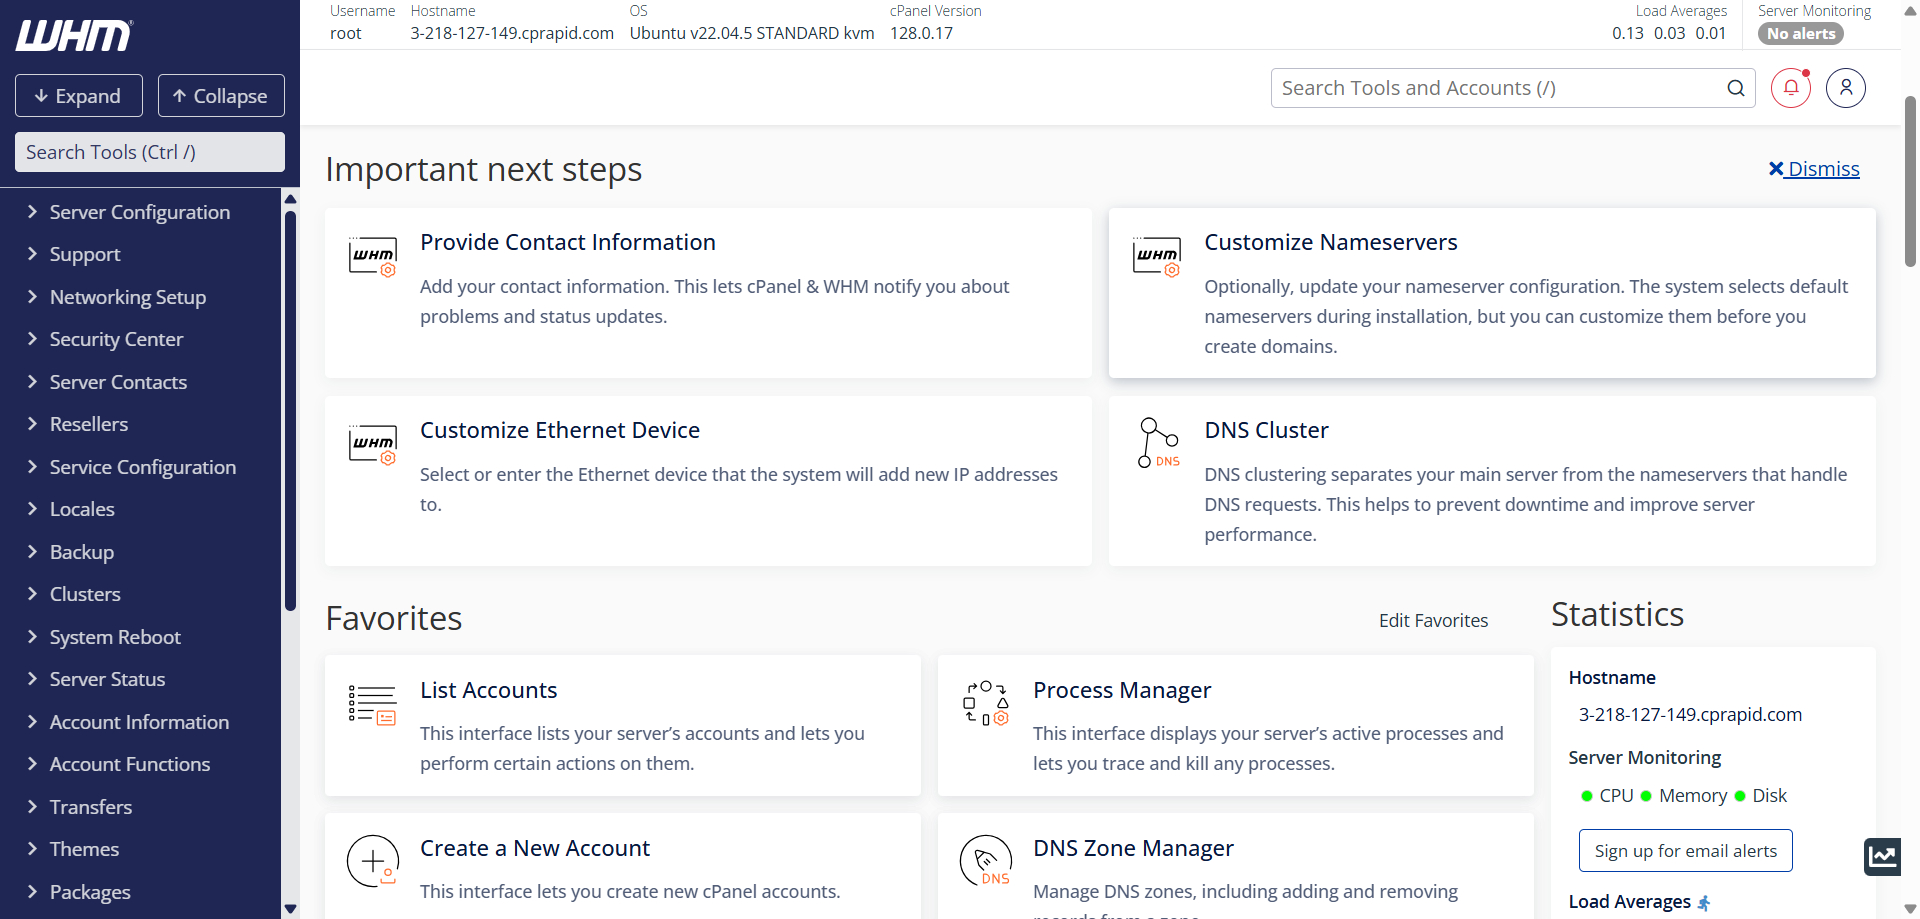
Task: Click the Customize Nameservers WHM icon
Action: click(1157, 256)
